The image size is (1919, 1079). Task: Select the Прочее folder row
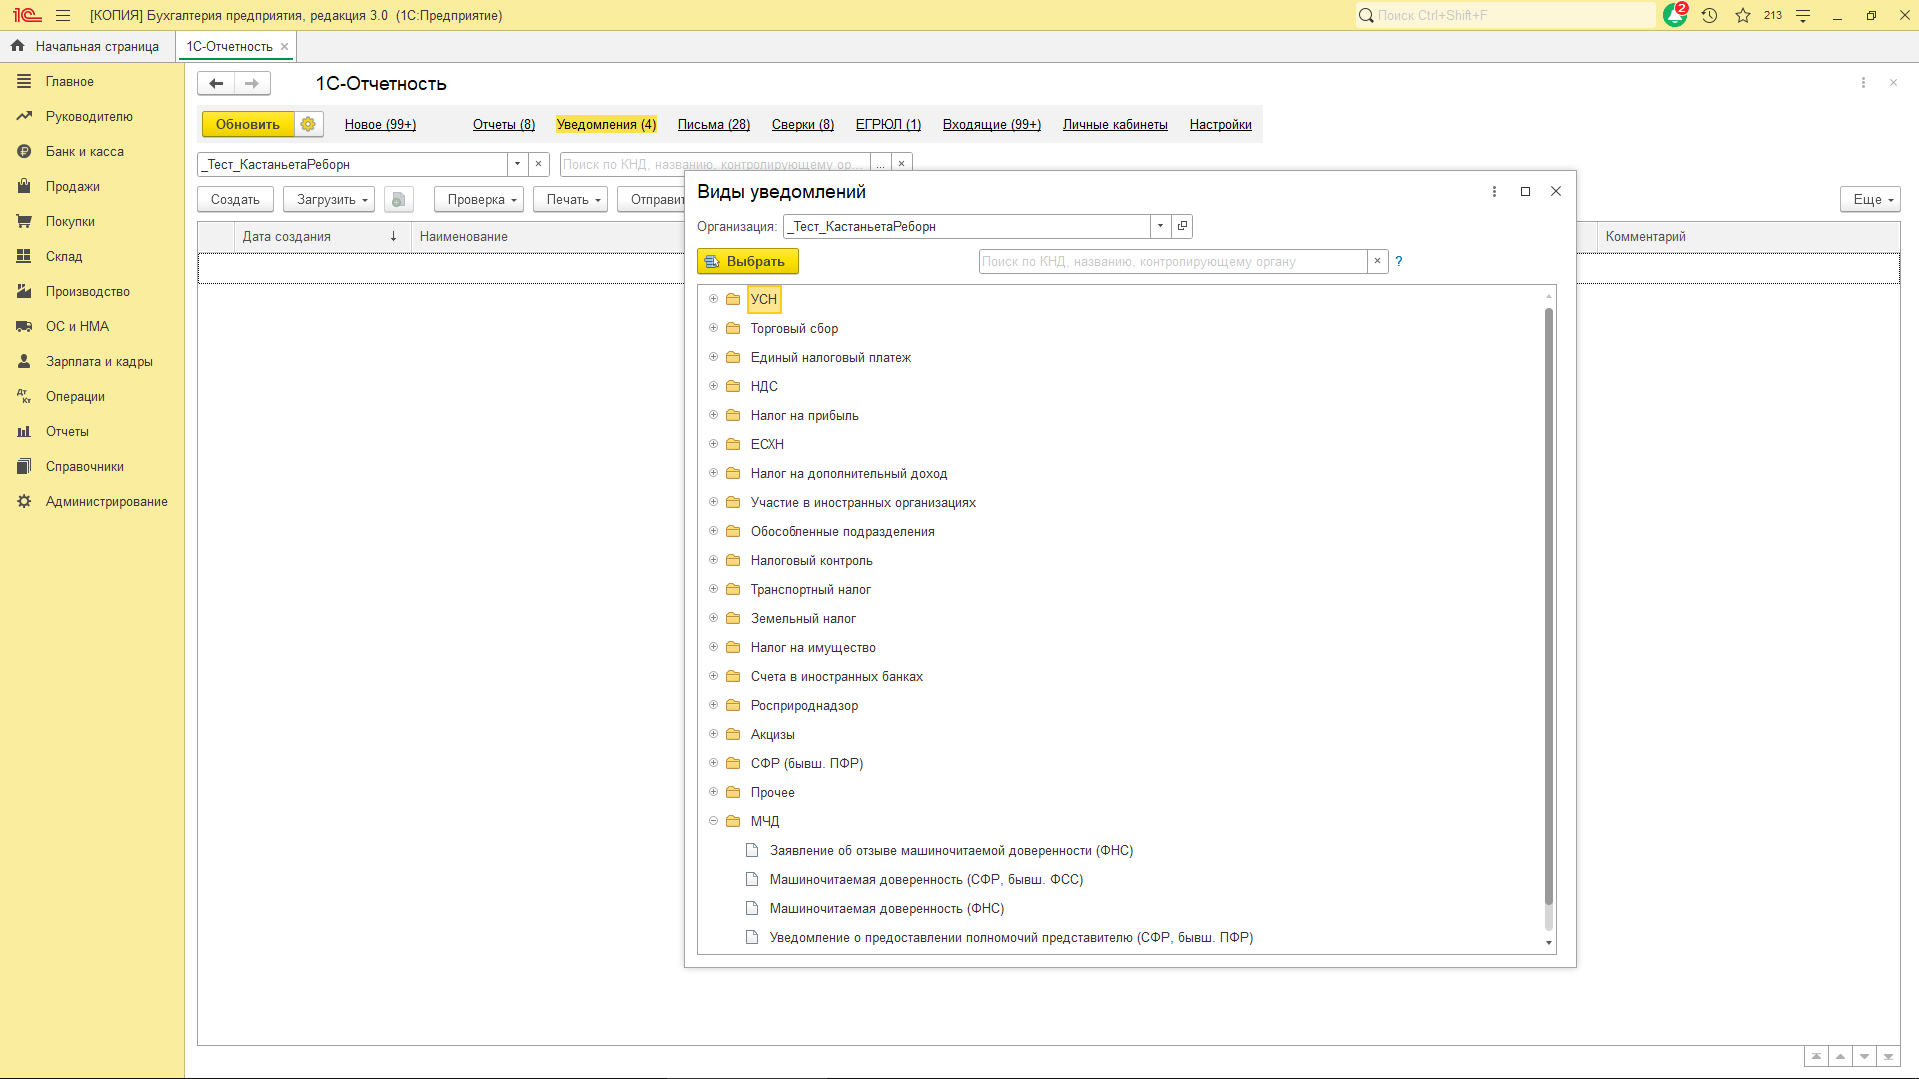(1120, 792)
